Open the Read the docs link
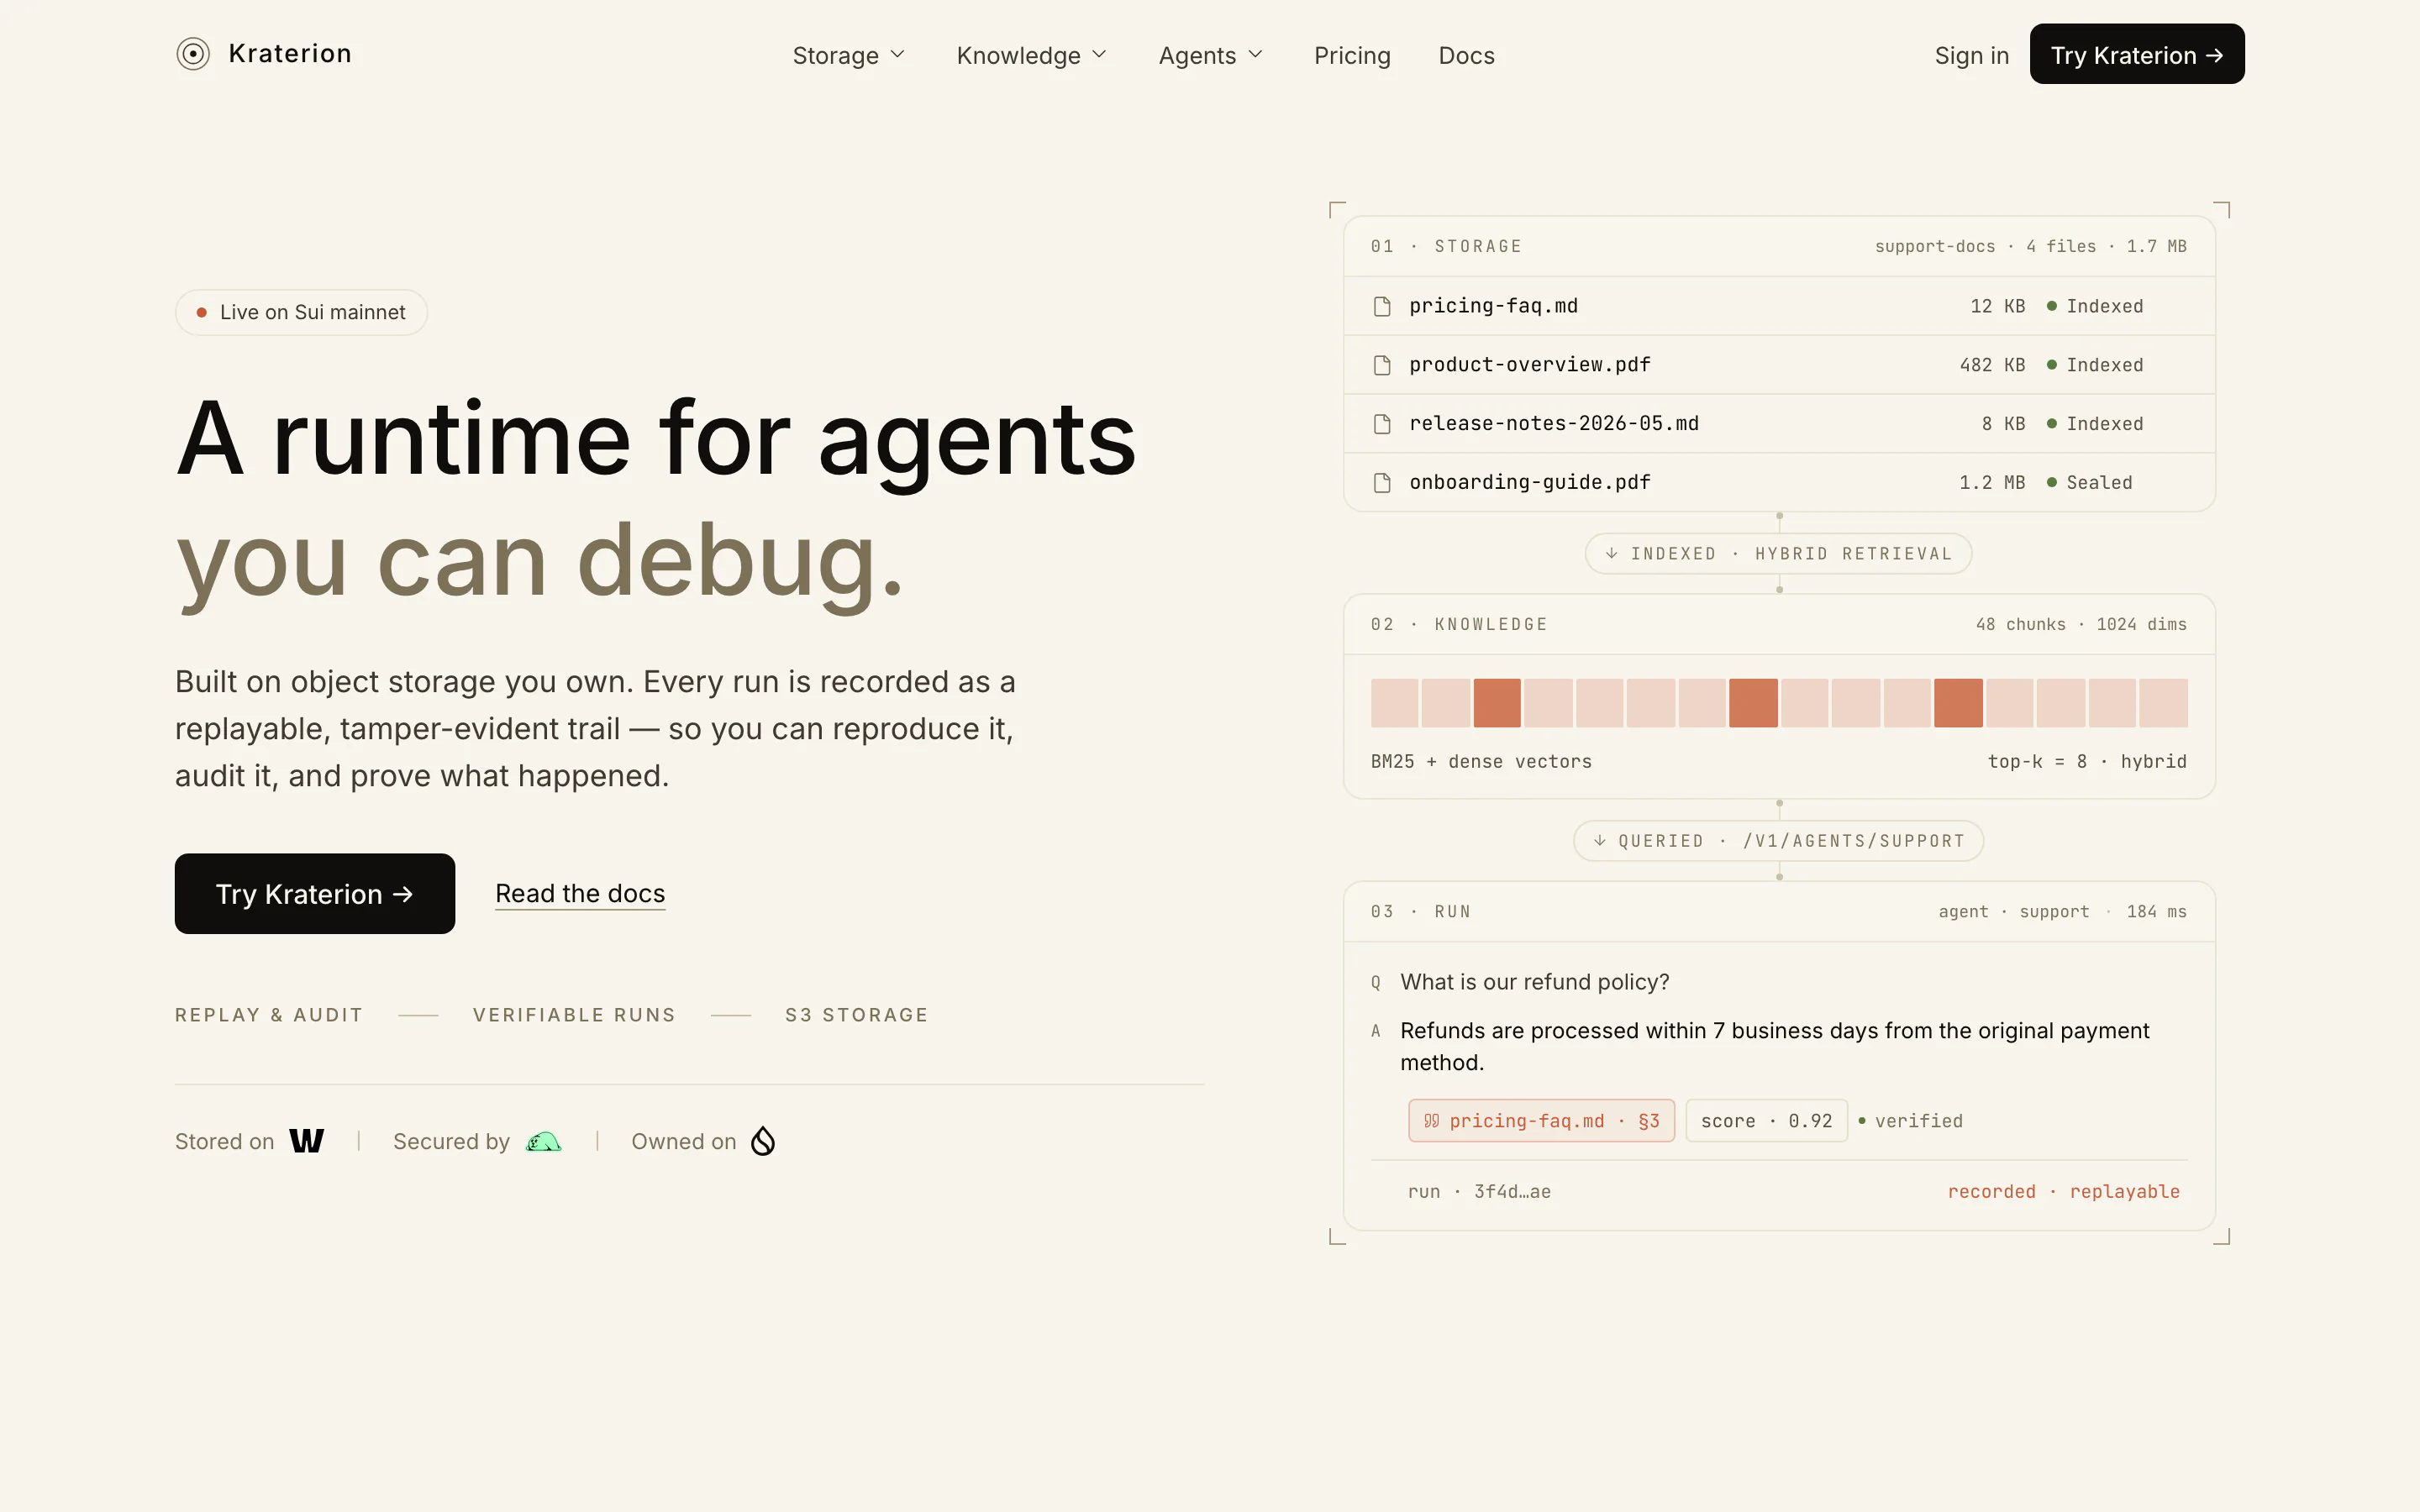The width and height of the screenshot is (2420, 1512). pyautogui.click(x=580, y=893)
